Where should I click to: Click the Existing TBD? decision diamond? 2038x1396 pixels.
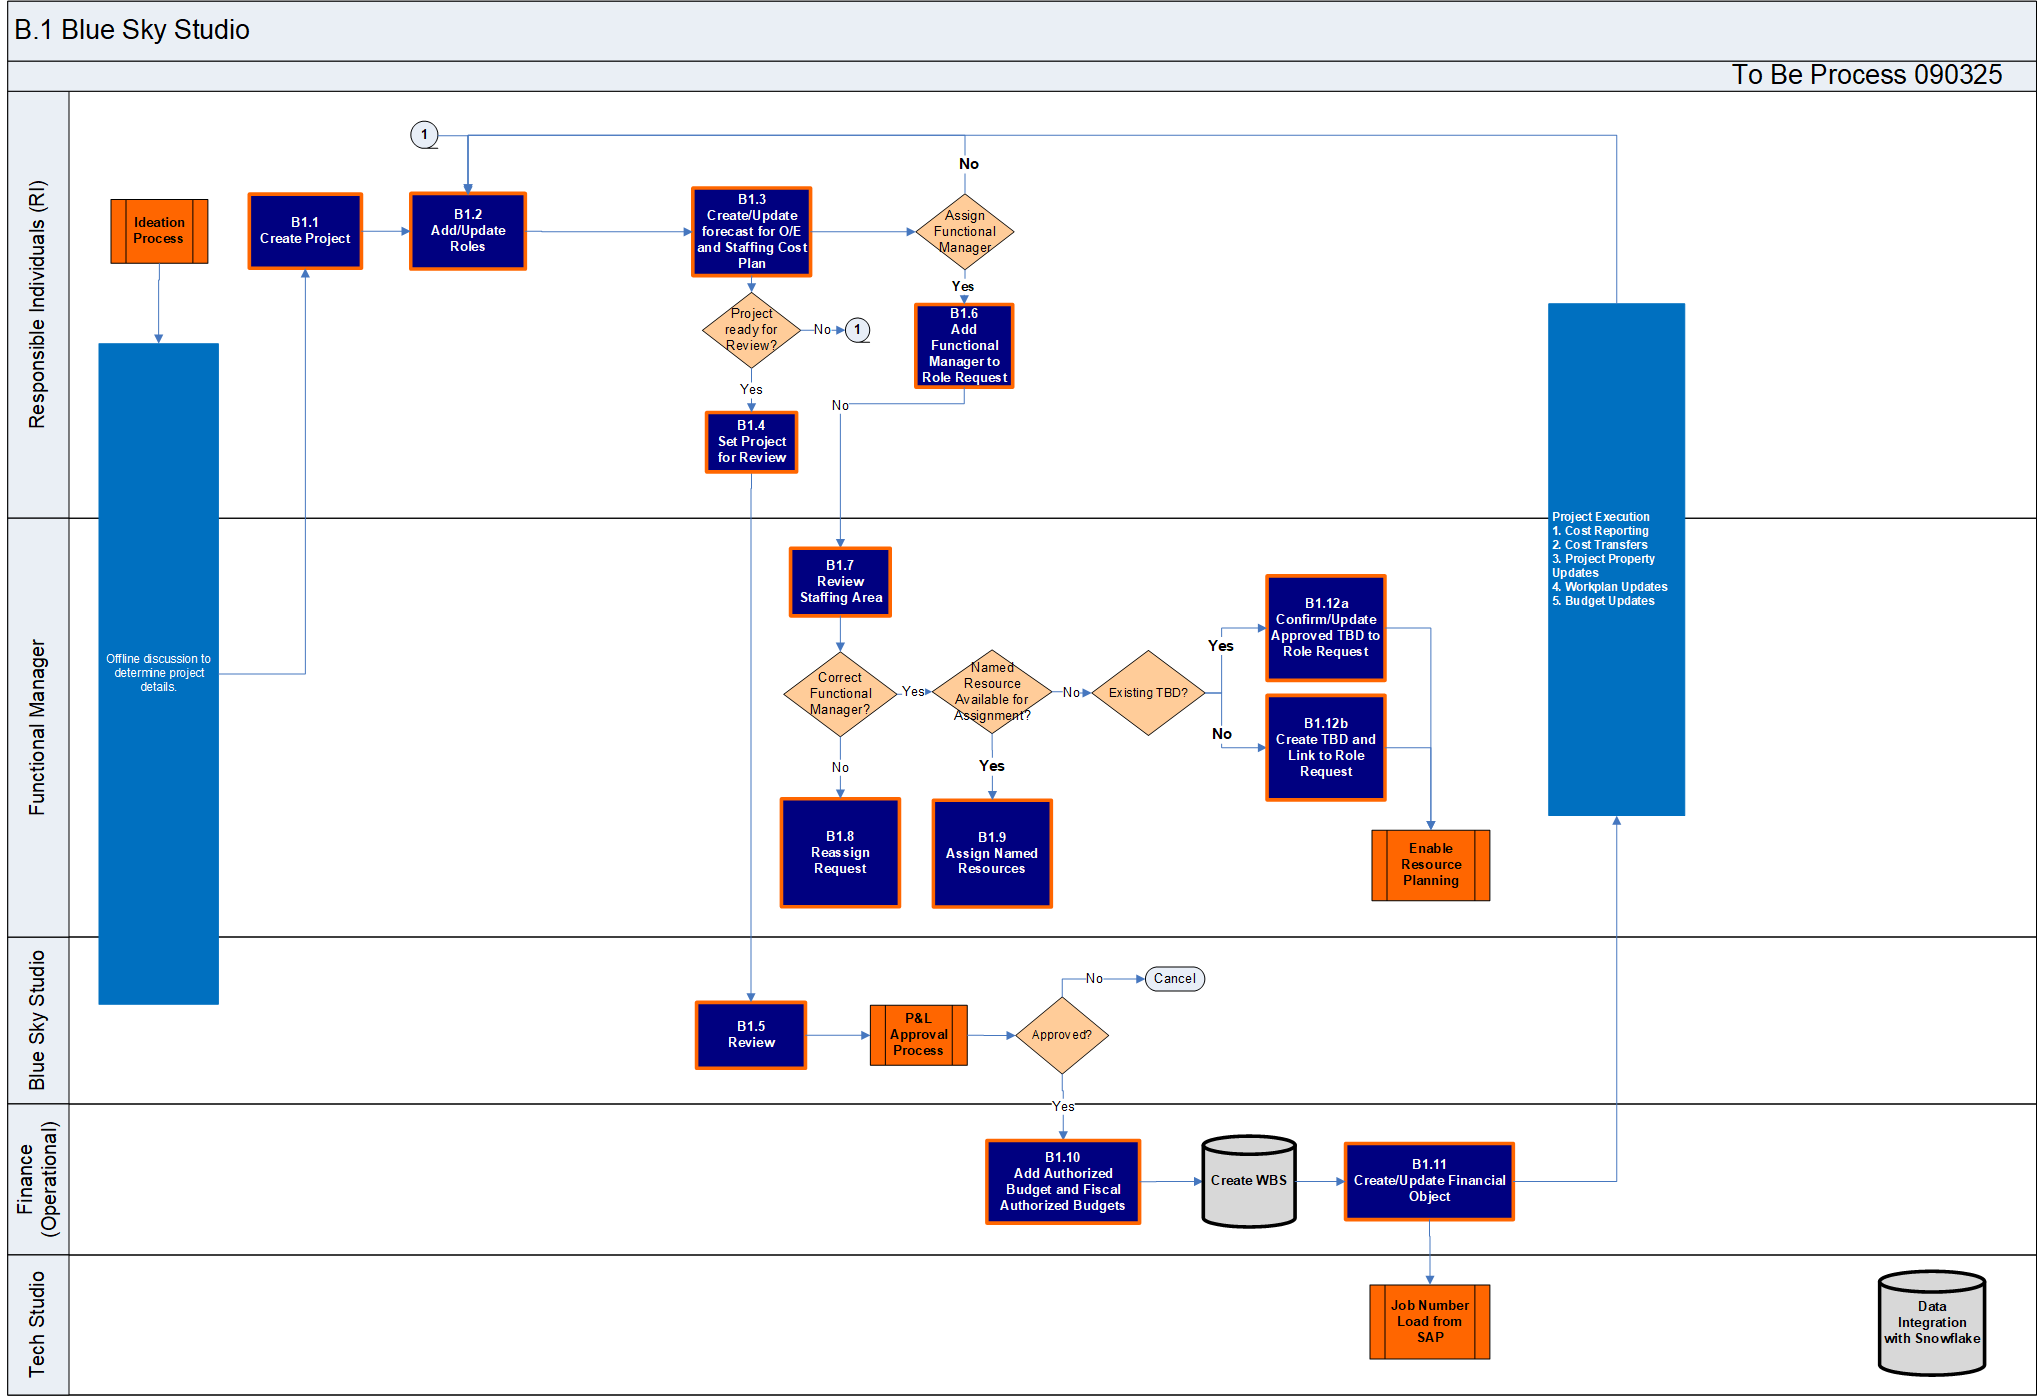click(1148, 693)
